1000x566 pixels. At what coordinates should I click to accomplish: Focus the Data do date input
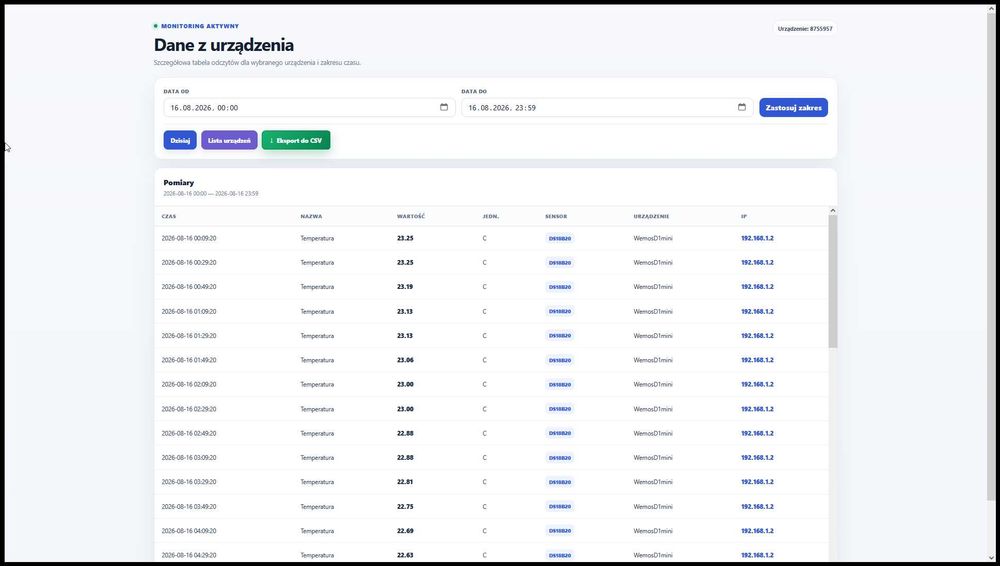point(607,107)
